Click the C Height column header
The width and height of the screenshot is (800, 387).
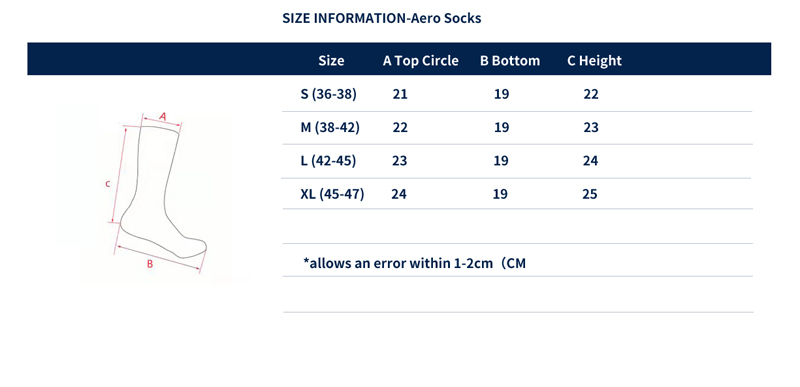click(594, 61)
